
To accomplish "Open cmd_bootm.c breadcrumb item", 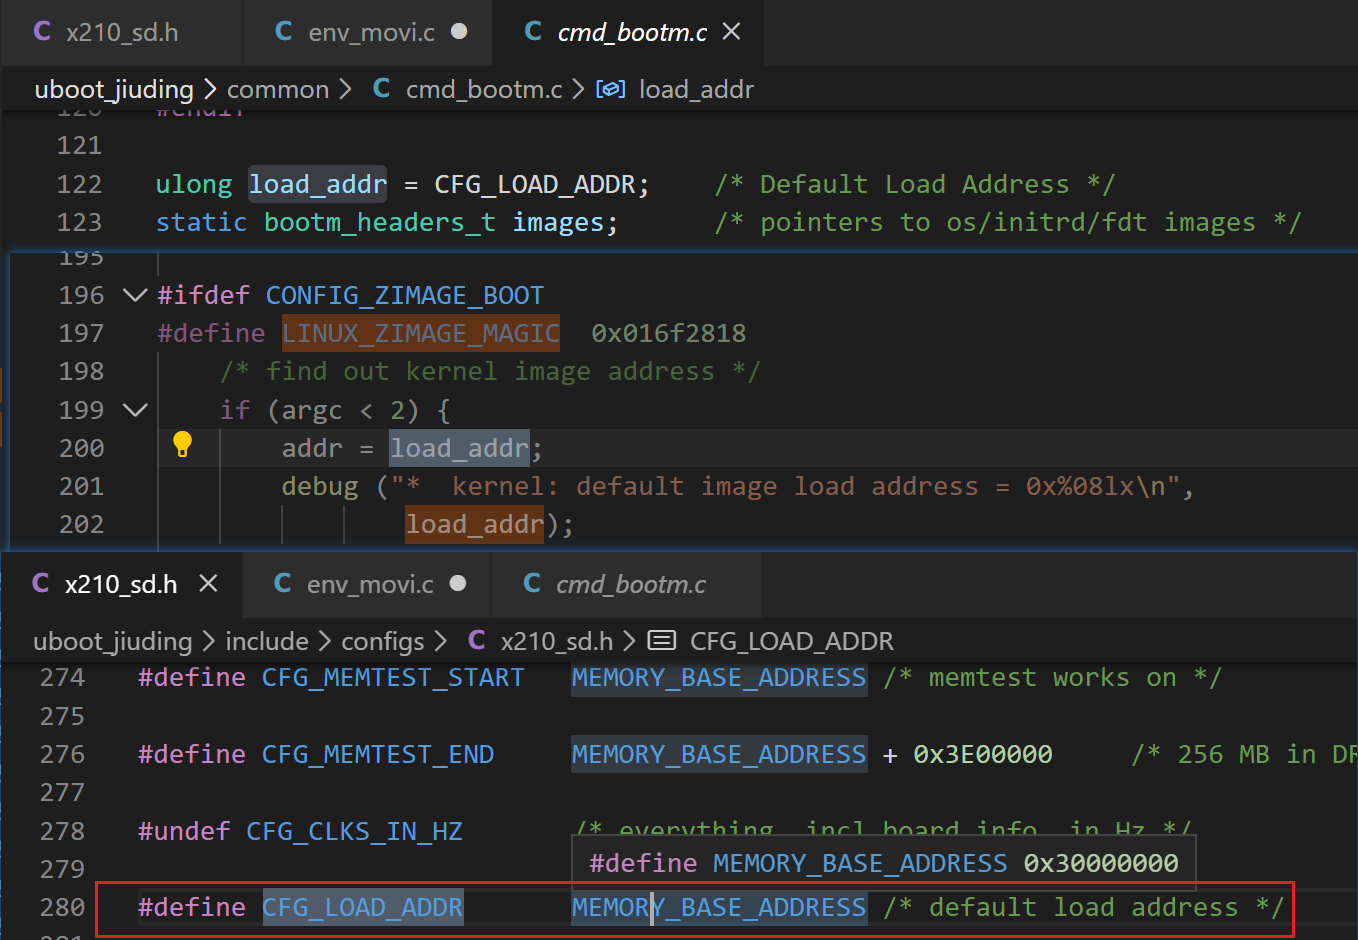I will click(484, 89).
